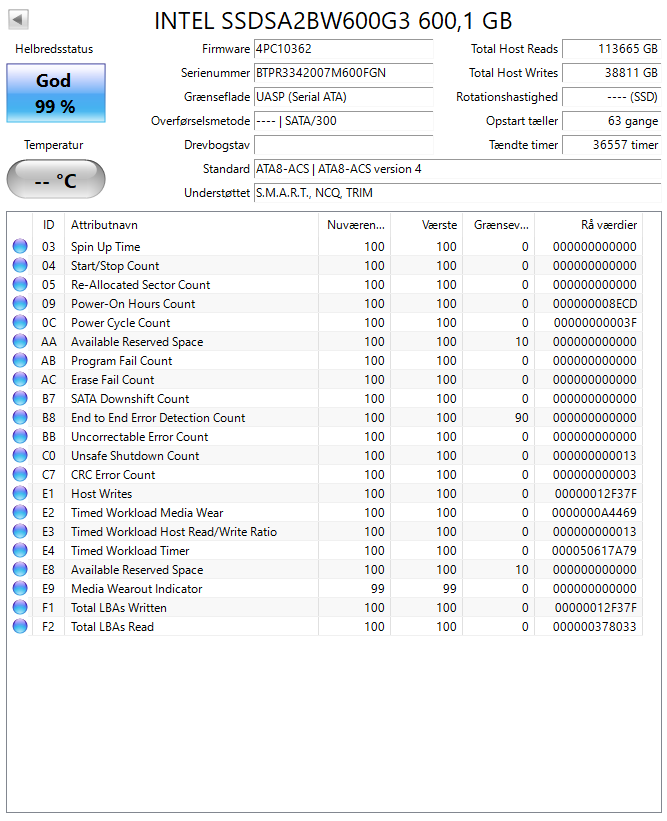Click the Attributnavn column header

point(190,225)
